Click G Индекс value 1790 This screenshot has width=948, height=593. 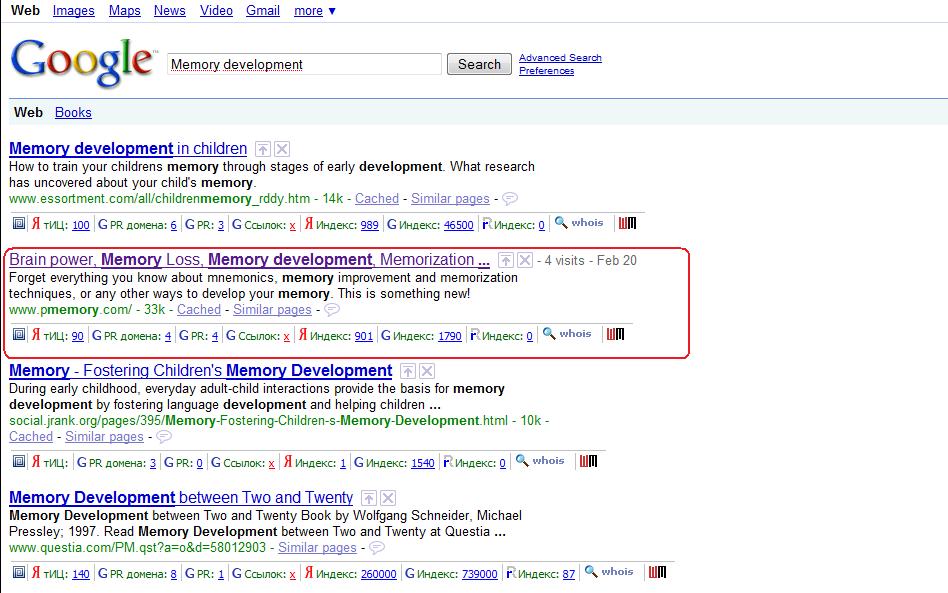point(450,336)
